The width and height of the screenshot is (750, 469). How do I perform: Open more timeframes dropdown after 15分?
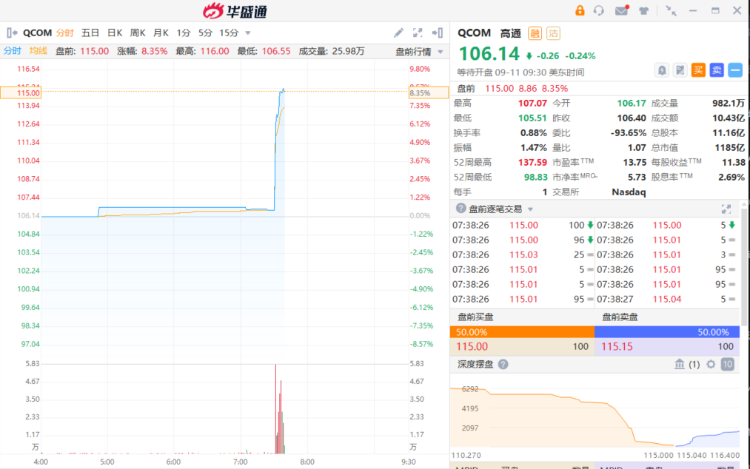click(x=248, y=33)
